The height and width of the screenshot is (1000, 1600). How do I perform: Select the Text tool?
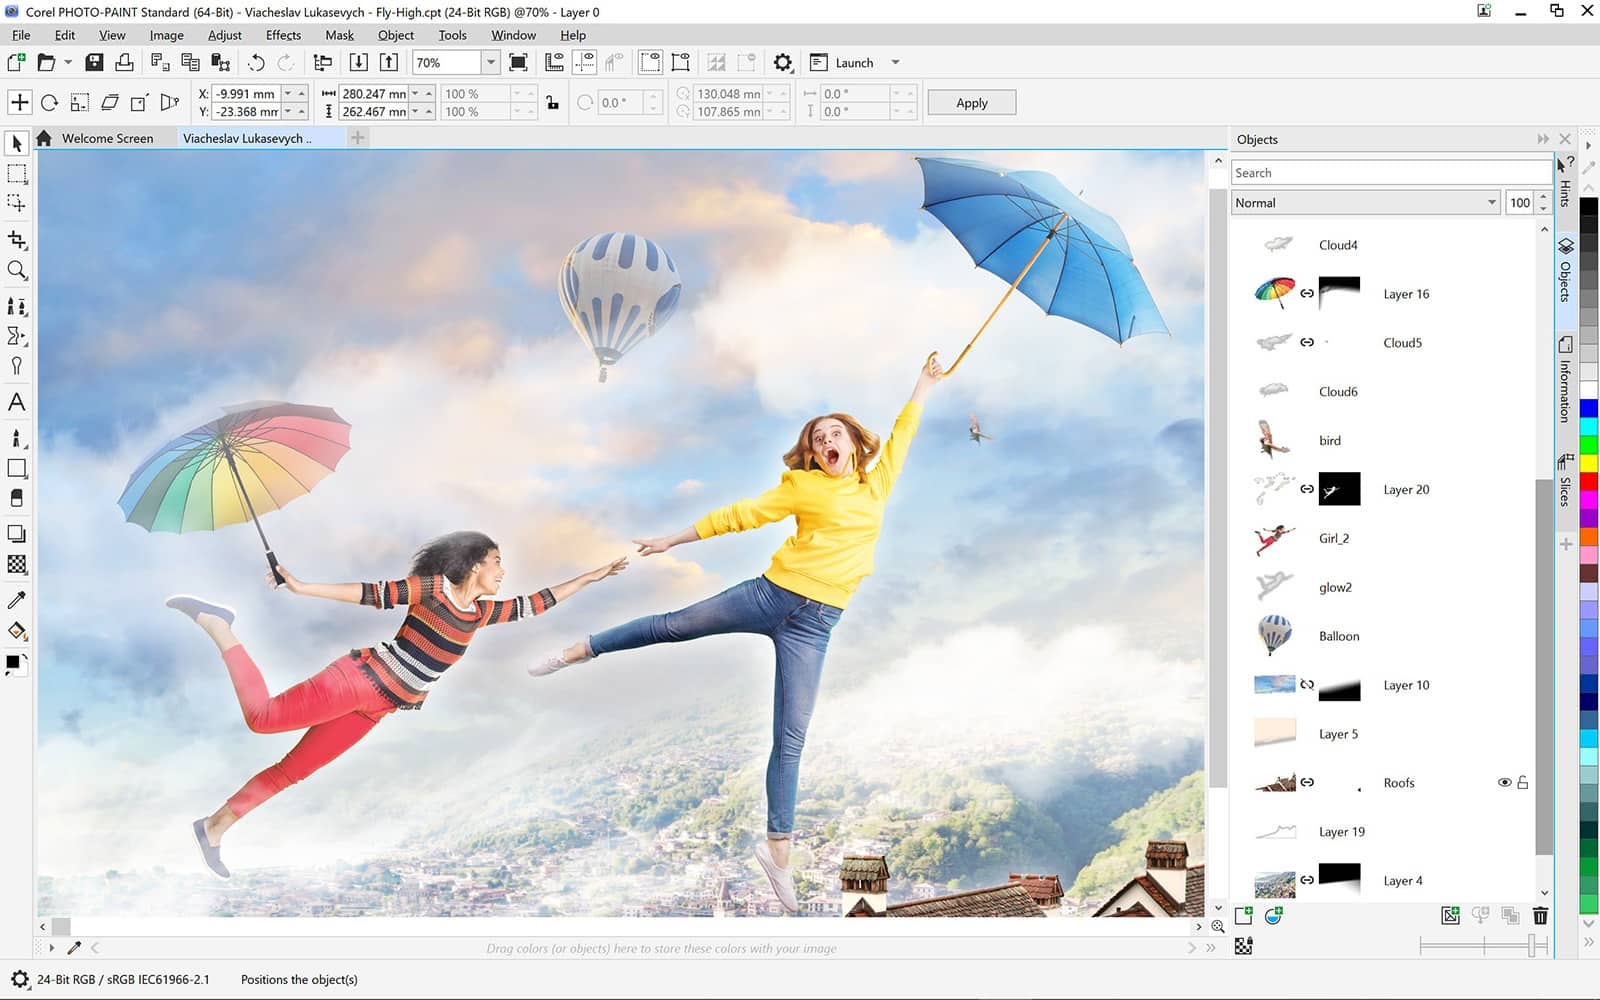click(x=17, y=403)
